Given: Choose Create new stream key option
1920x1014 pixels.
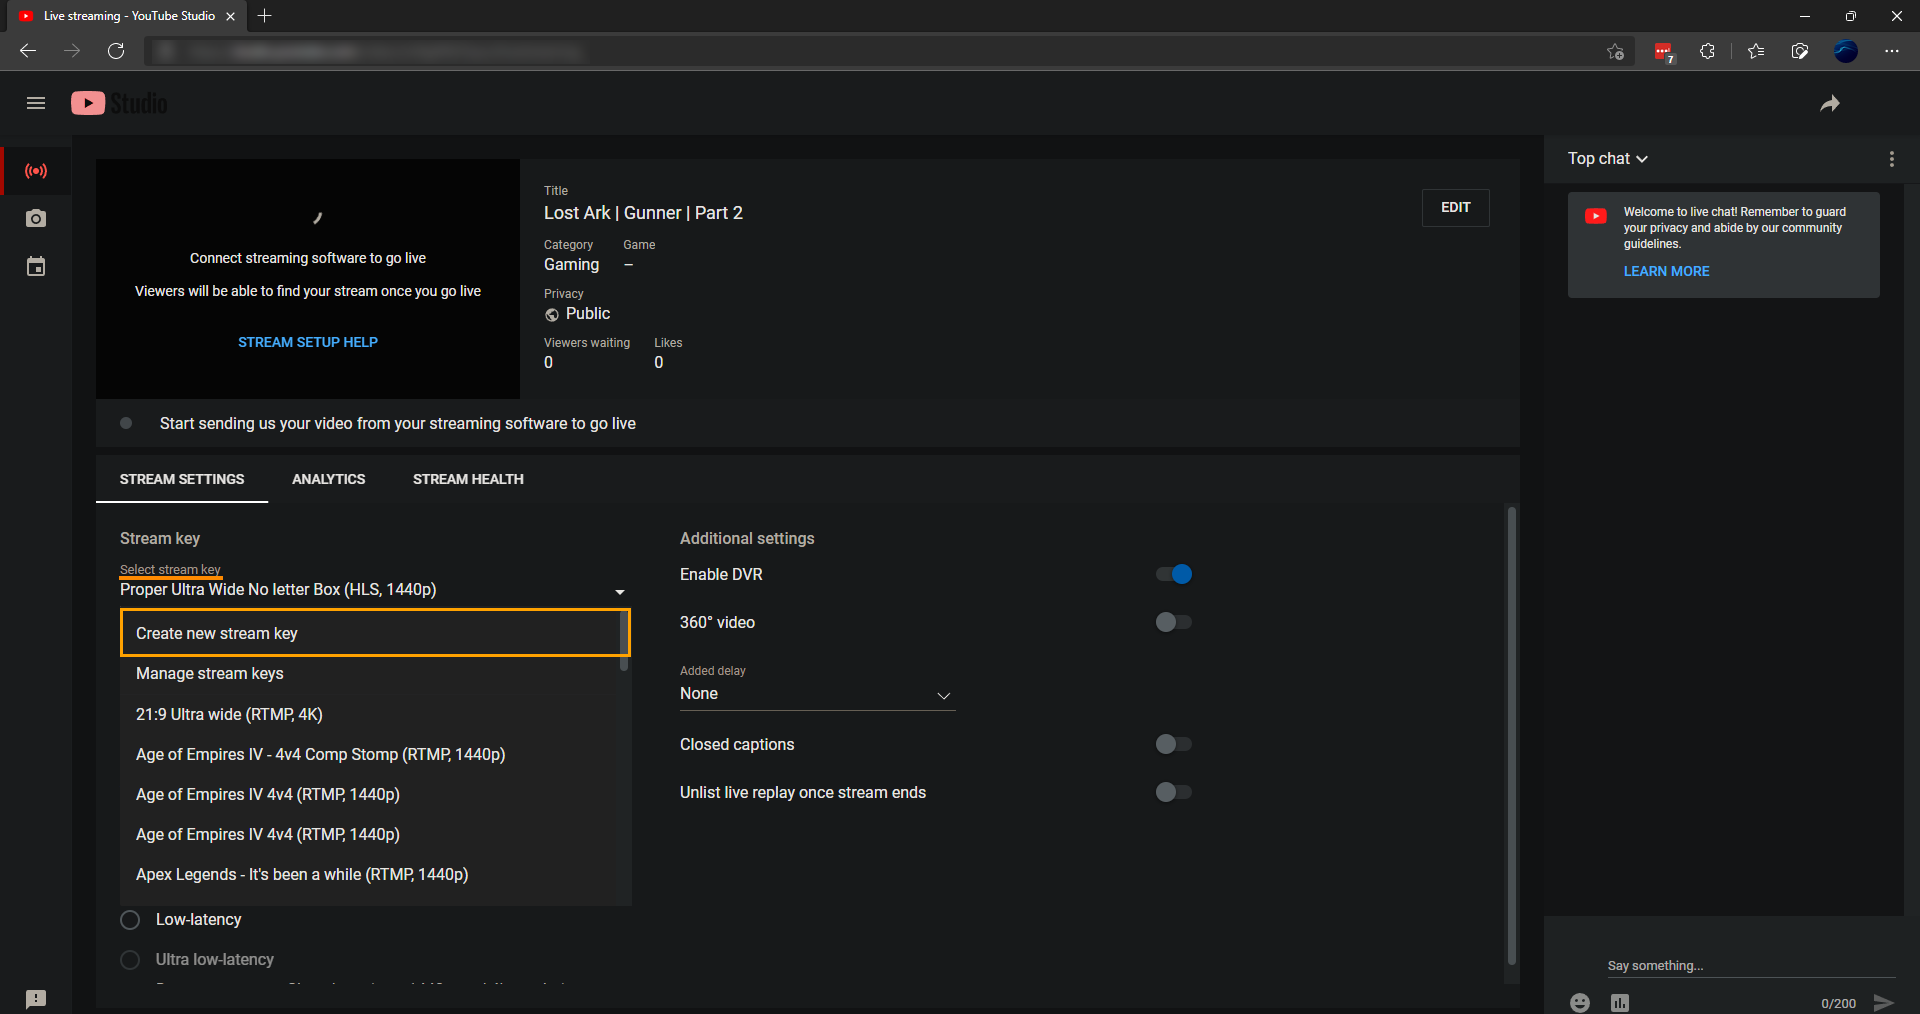Looking at the screenshot, I should [x=375, y=633].
